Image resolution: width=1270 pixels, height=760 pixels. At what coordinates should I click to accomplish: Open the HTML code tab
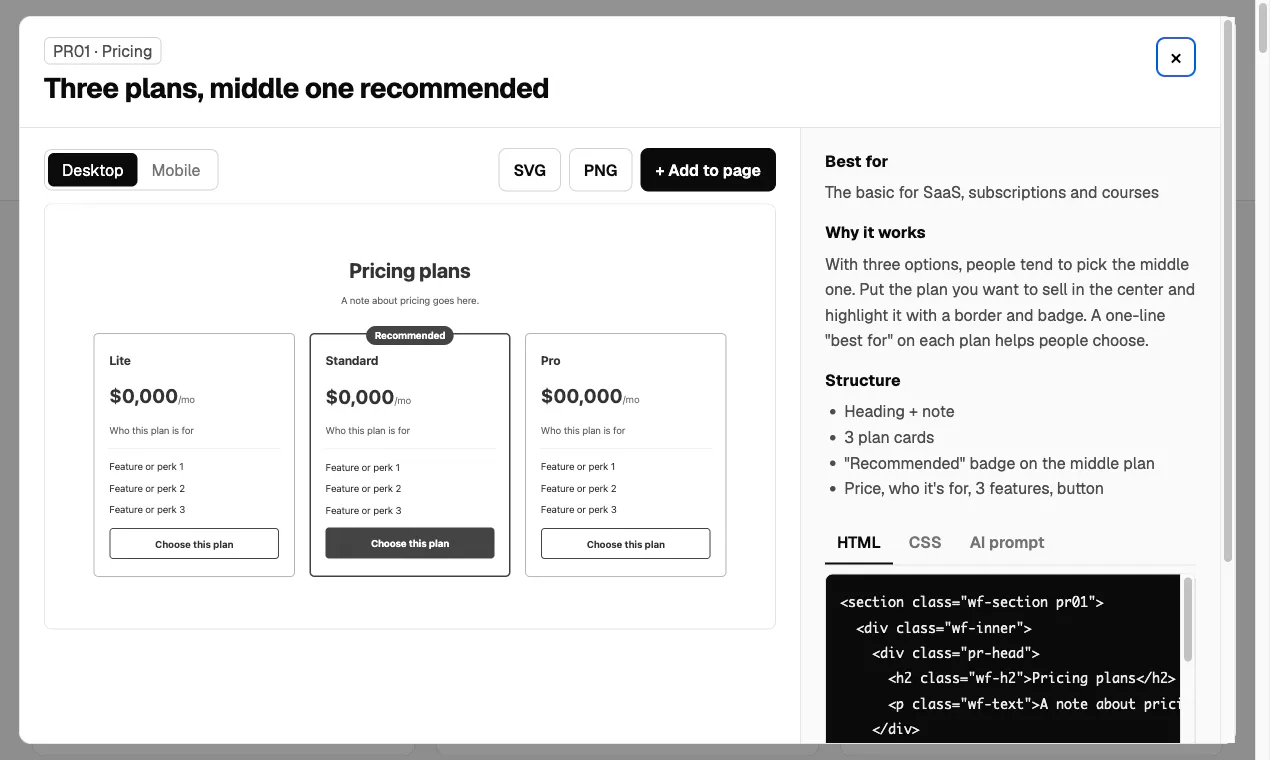858,542
